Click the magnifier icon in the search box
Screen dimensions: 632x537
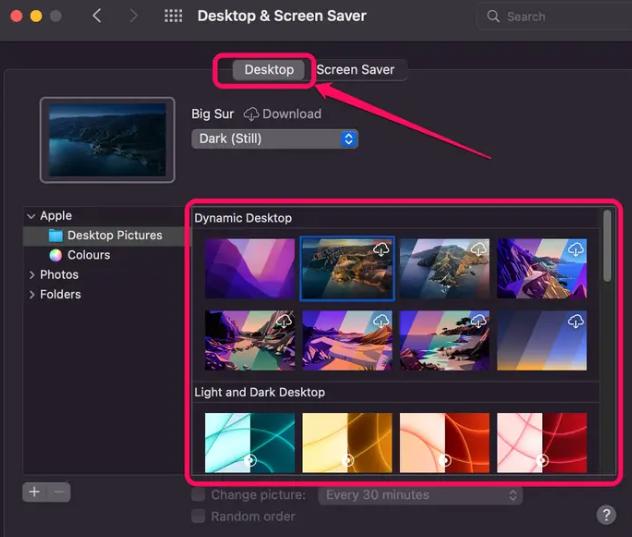[x=493, y=16]
